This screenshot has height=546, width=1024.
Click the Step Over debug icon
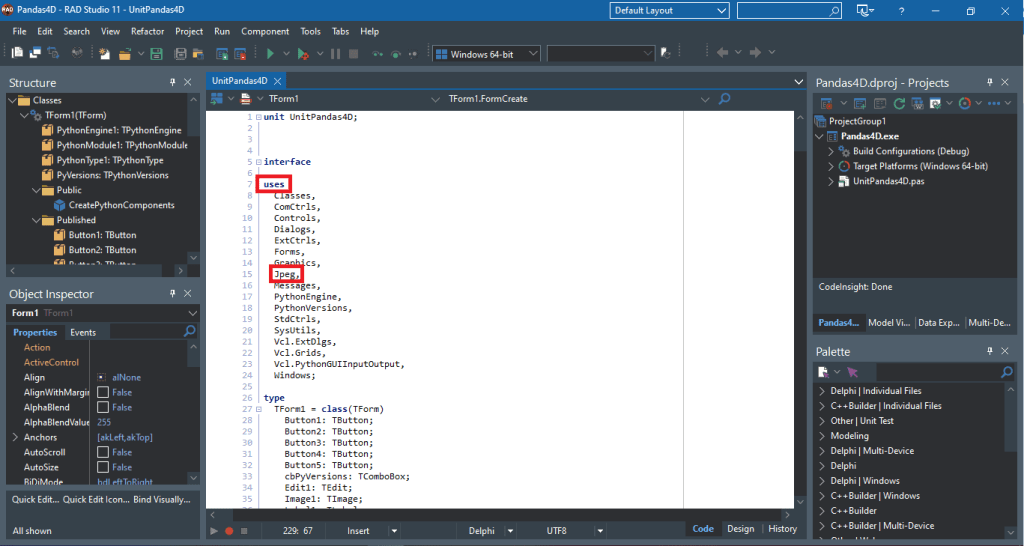pyautogui.click(x=395, y=54)
